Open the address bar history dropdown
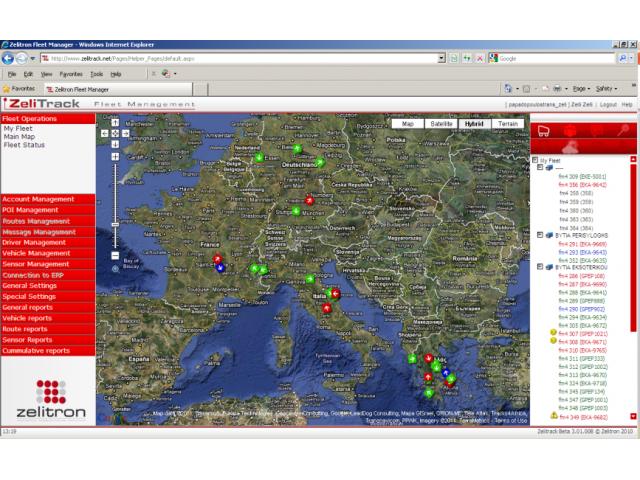Viewport: 640px width, 480px height. (441, 58)
